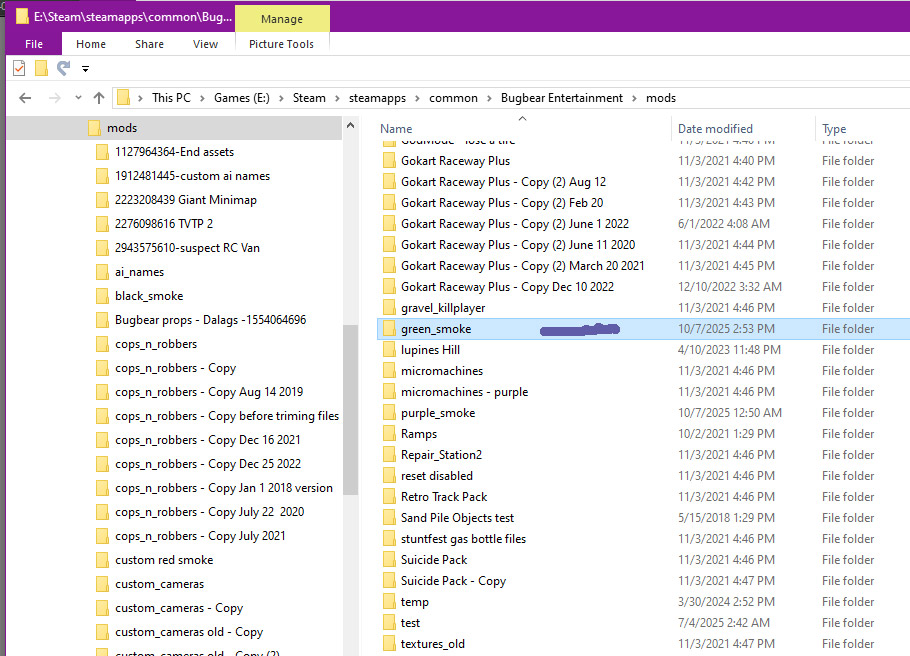Click the Retro Track Pack folder icon
The width and height of the screenshot is (910, 656).
tap(389, 497)
